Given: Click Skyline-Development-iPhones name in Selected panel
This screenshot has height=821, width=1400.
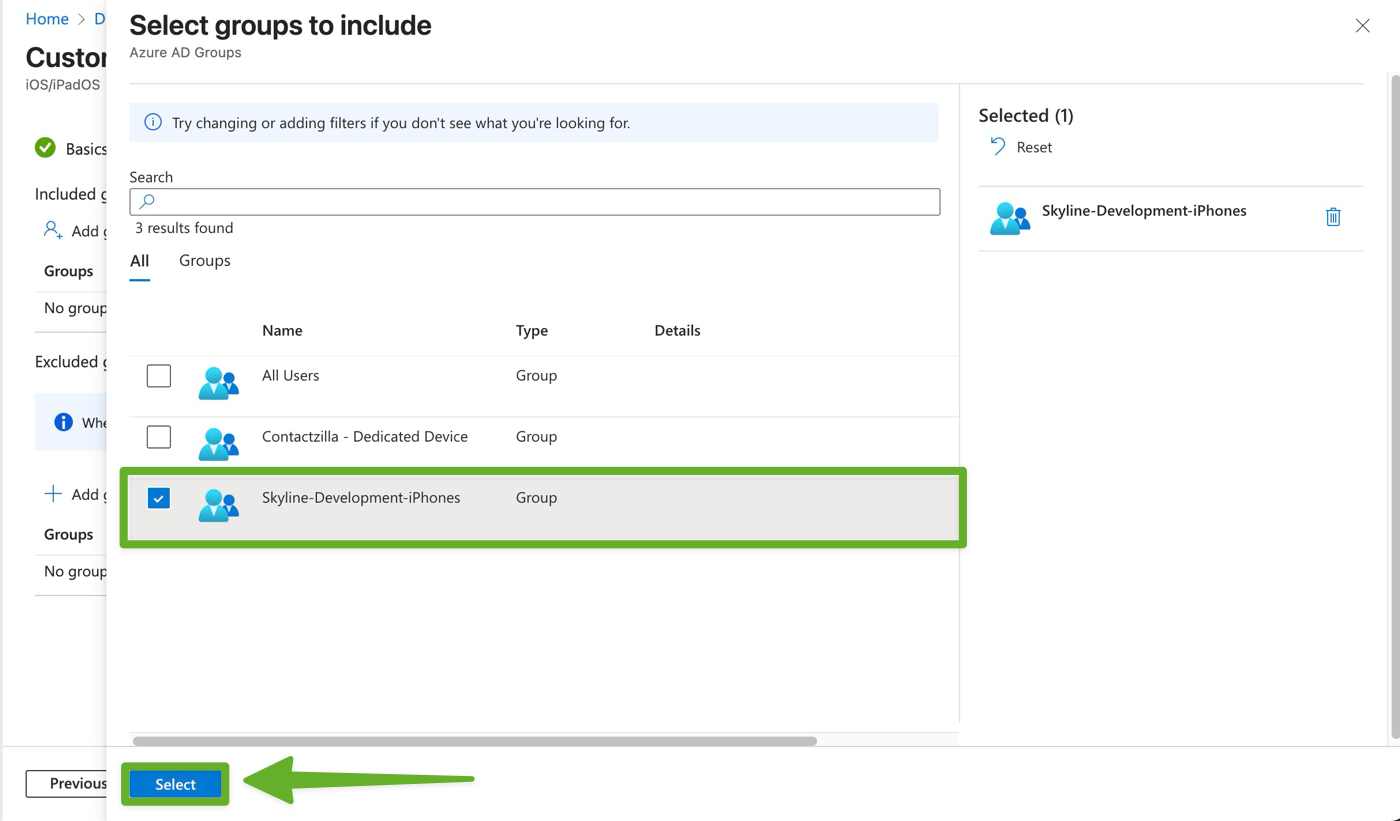Looking at the screenshot, I should pos(1144,210).
